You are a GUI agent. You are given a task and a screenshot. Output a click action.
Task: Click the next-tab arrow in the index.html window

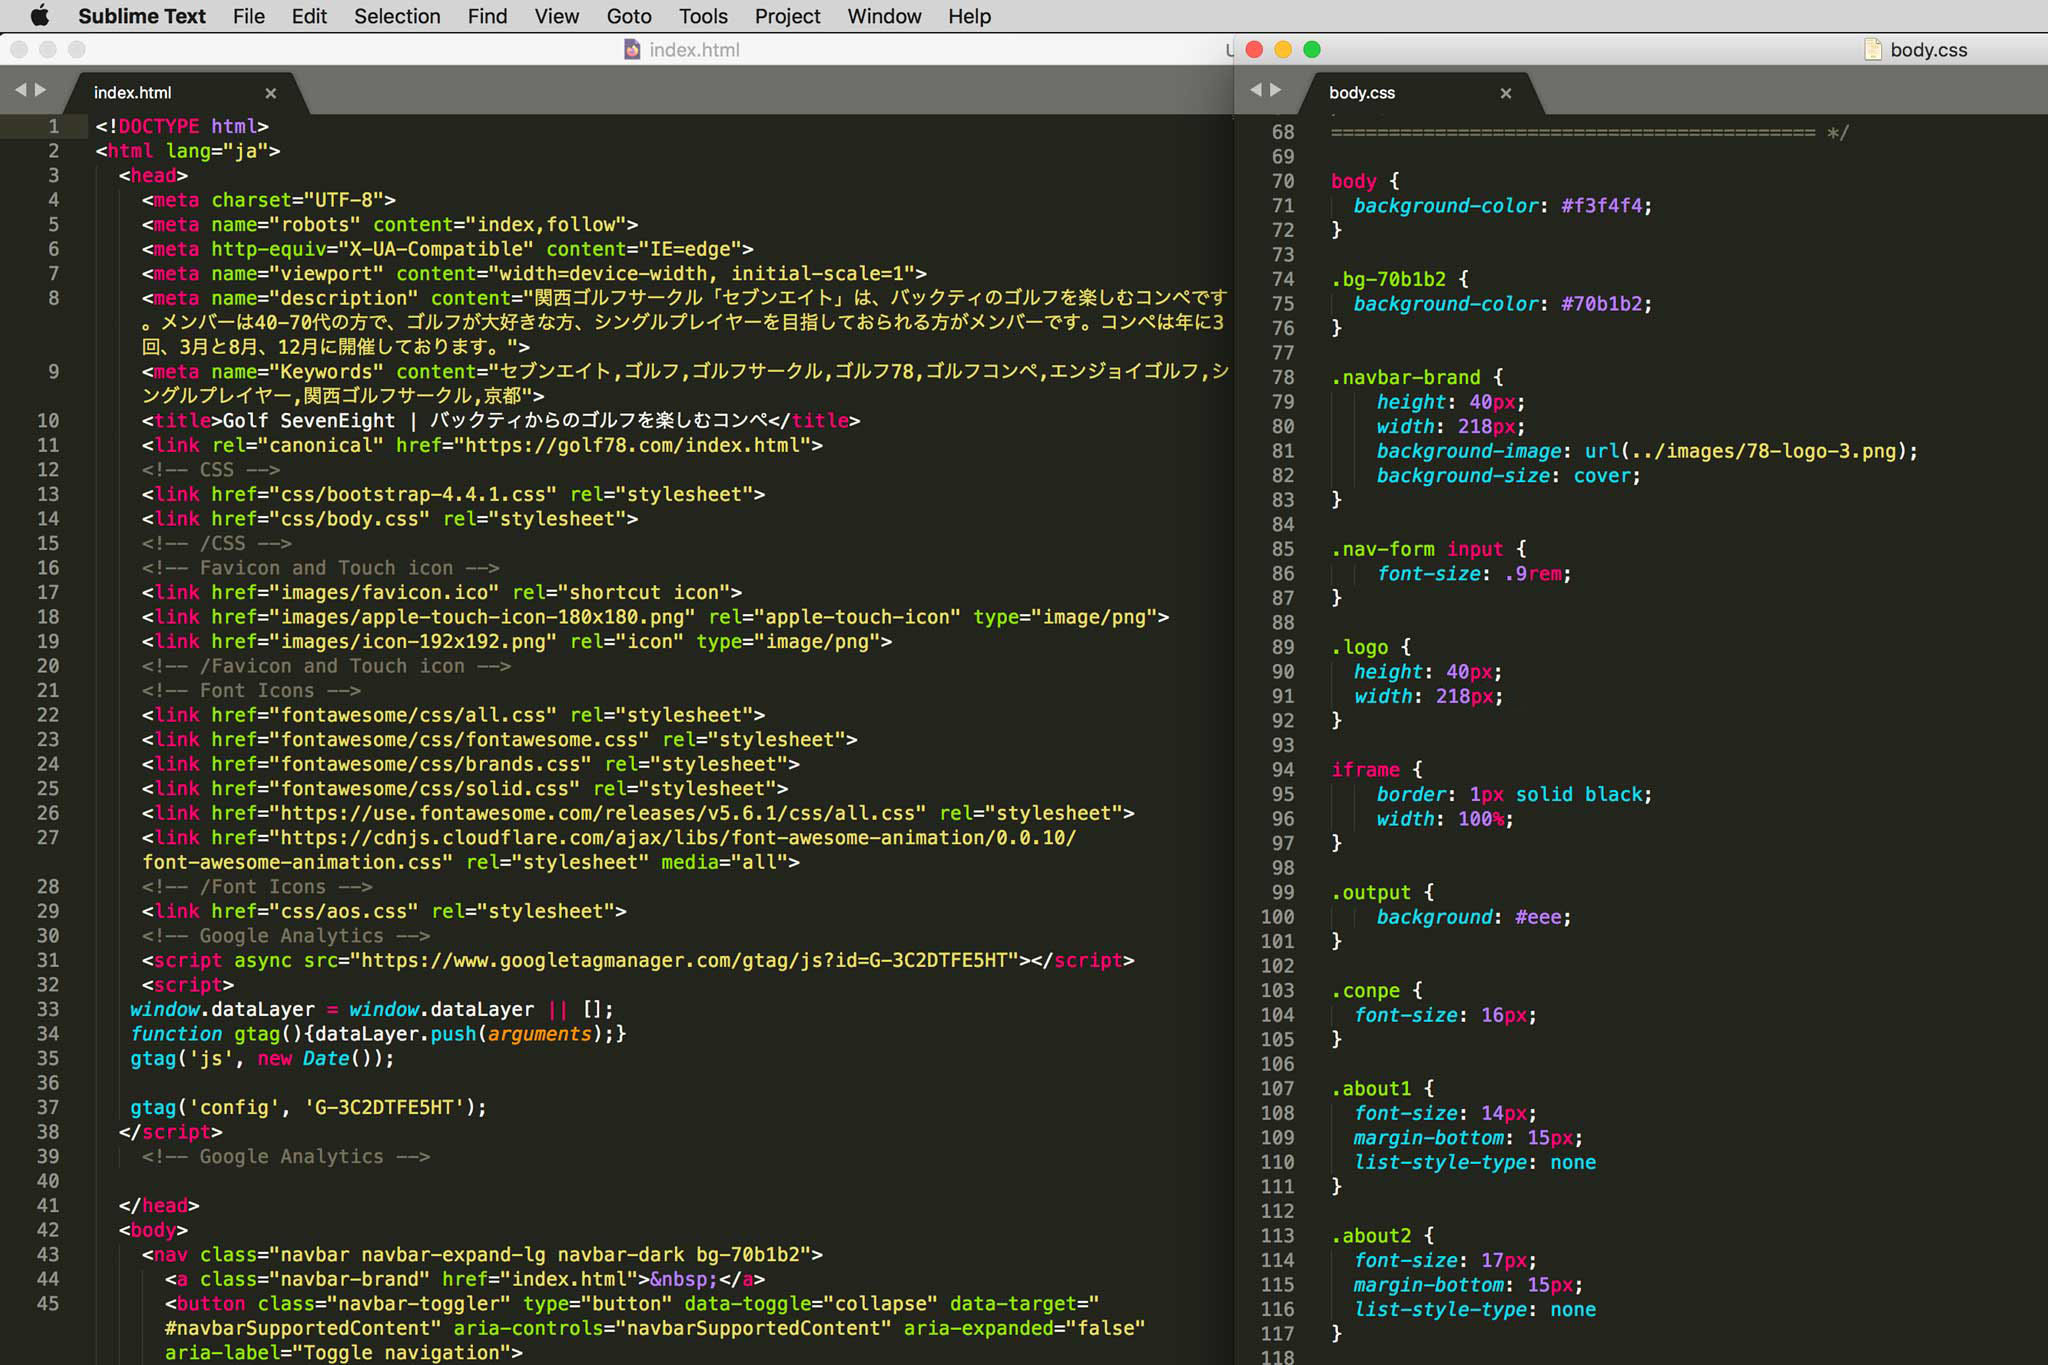[41, 90]
